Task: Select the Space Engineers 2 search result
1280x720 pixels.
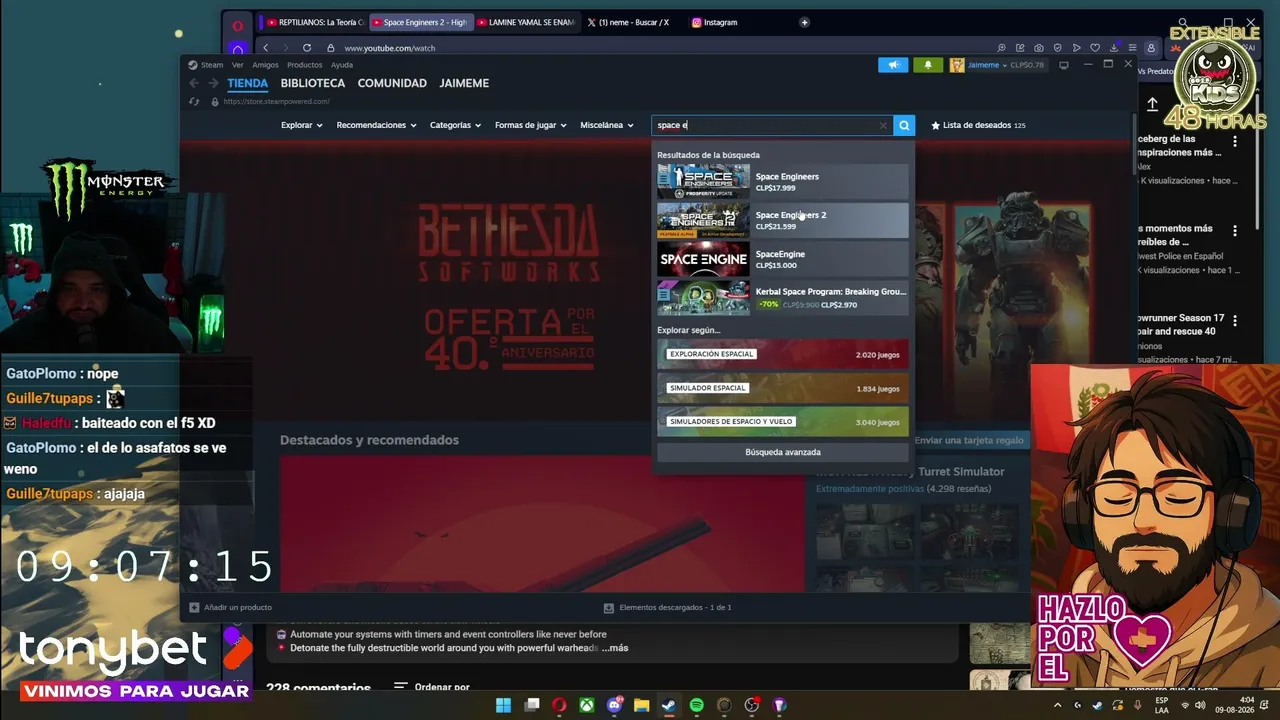Action: (783, 220)
